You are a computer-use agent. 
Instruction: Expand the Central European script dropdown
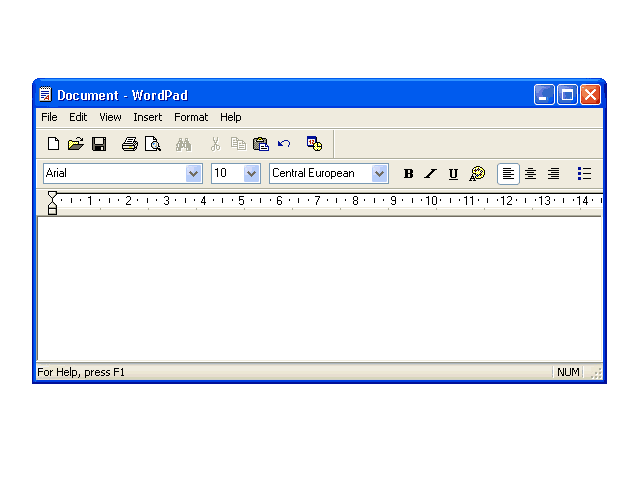point(379,173)
